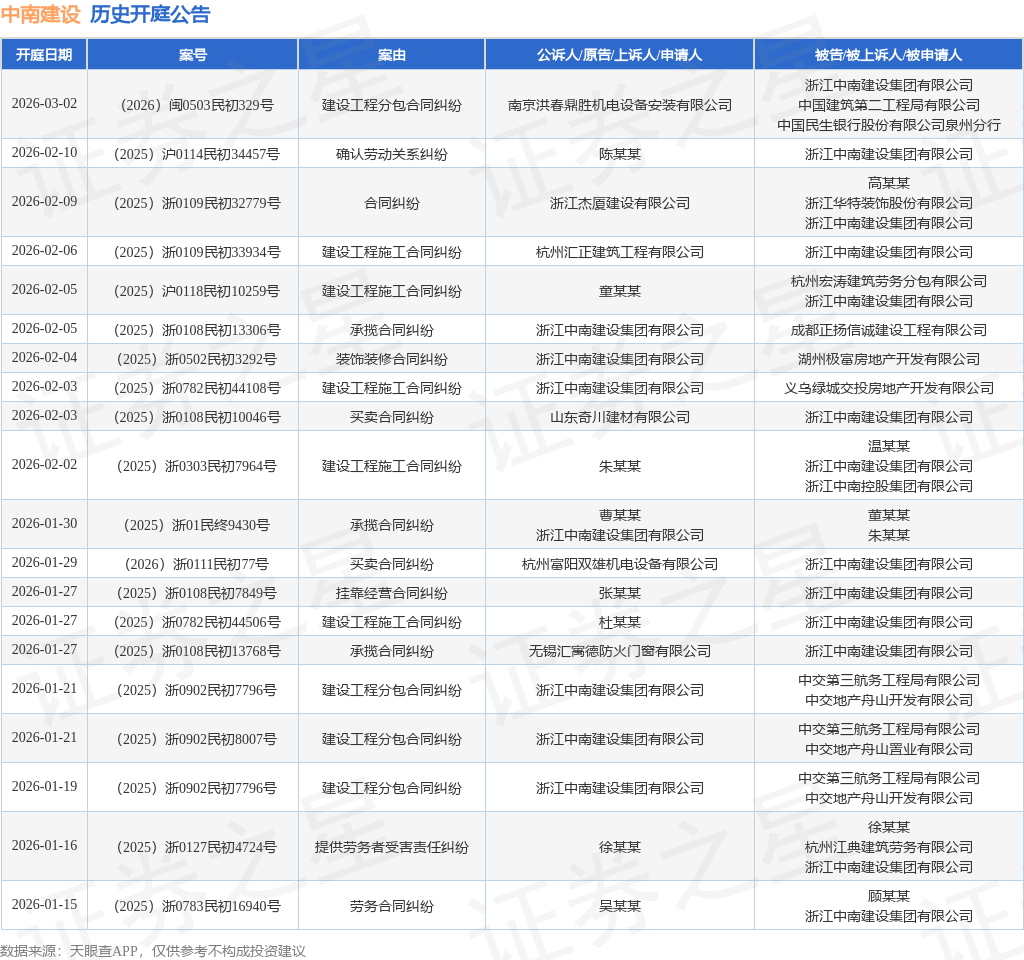Click the date 2026-02-10

click(44, 153)
